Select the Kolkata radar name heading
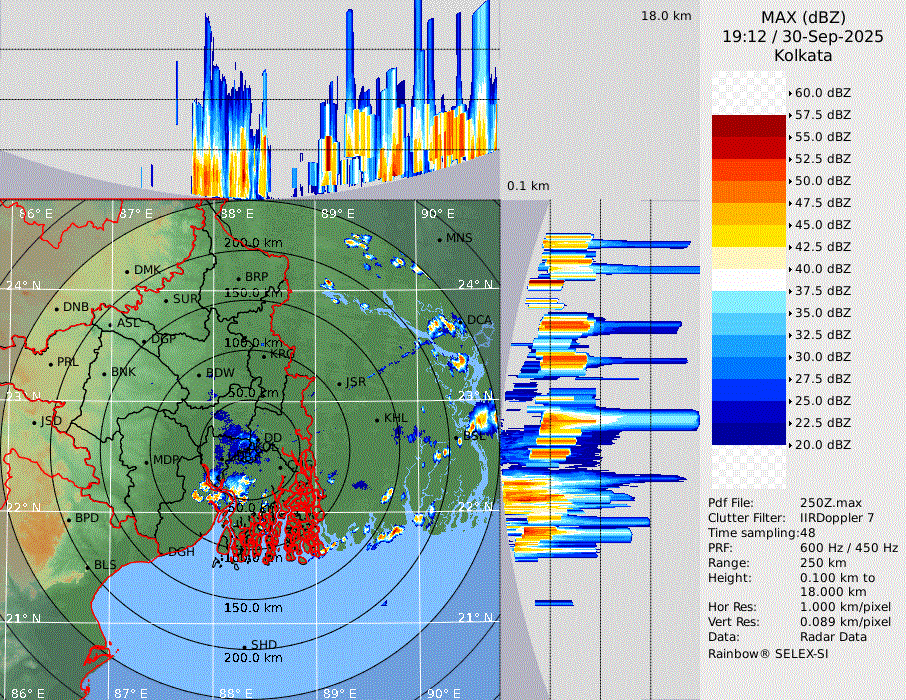Screen dimensions: 906x700 (802, 56)
